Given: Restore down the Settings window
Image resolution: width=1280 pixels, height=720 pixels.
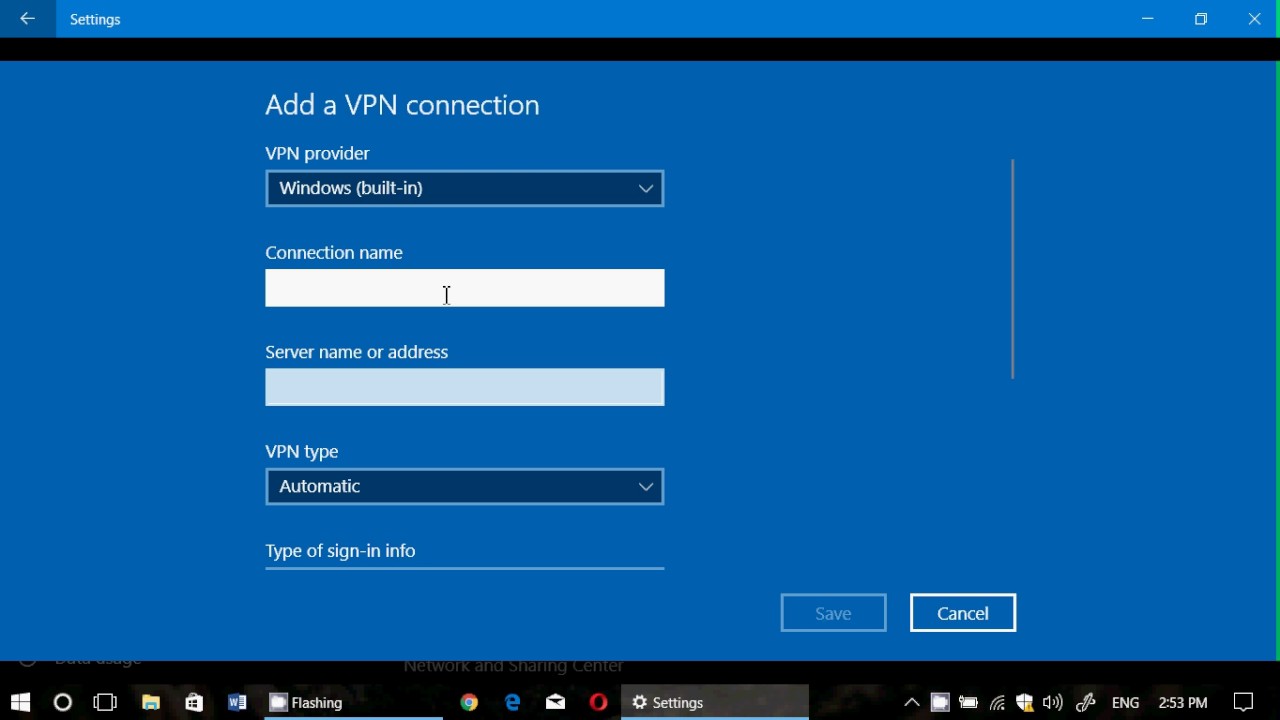Looking at the screenshot, I should [x=1201, y=19].
